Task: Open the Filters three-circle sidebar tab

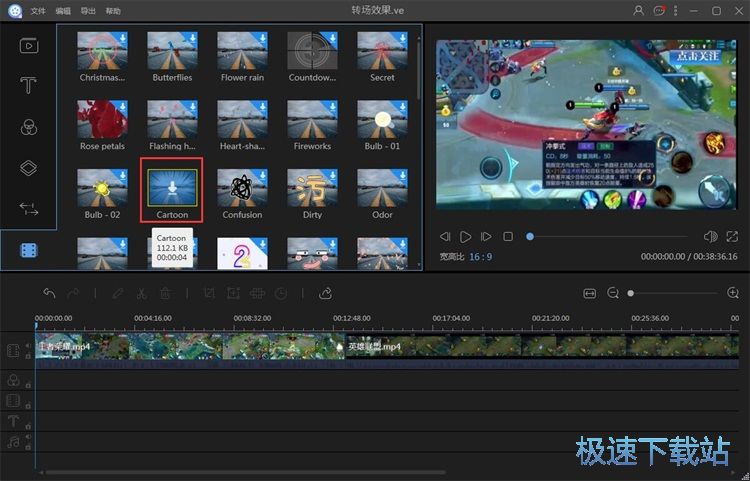Action: pos(29,127)
